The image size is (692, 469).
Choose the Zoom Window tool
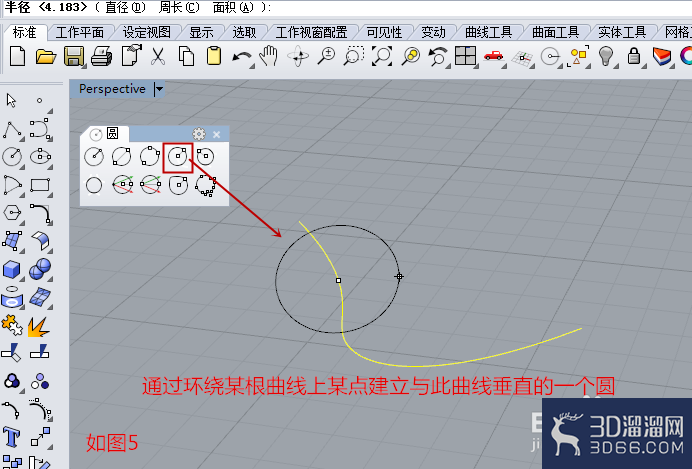(354, 56)
